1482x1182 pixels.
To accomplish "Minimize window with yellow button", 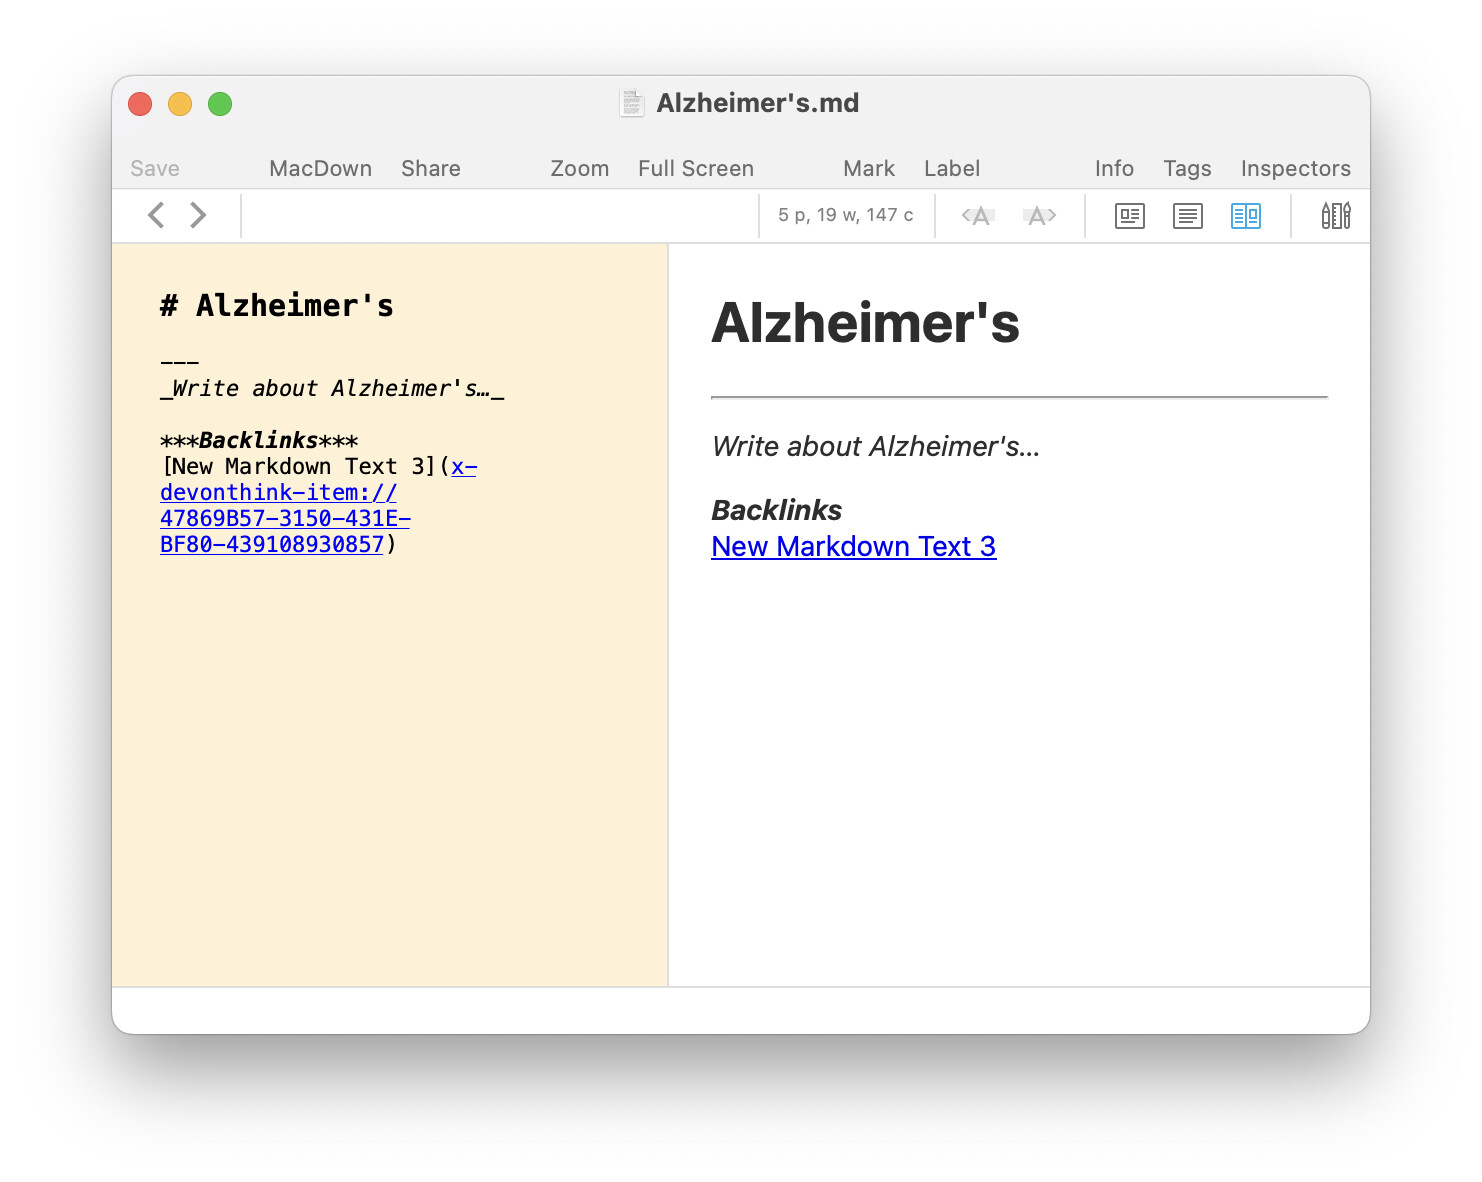I will (x=180, y=104).
